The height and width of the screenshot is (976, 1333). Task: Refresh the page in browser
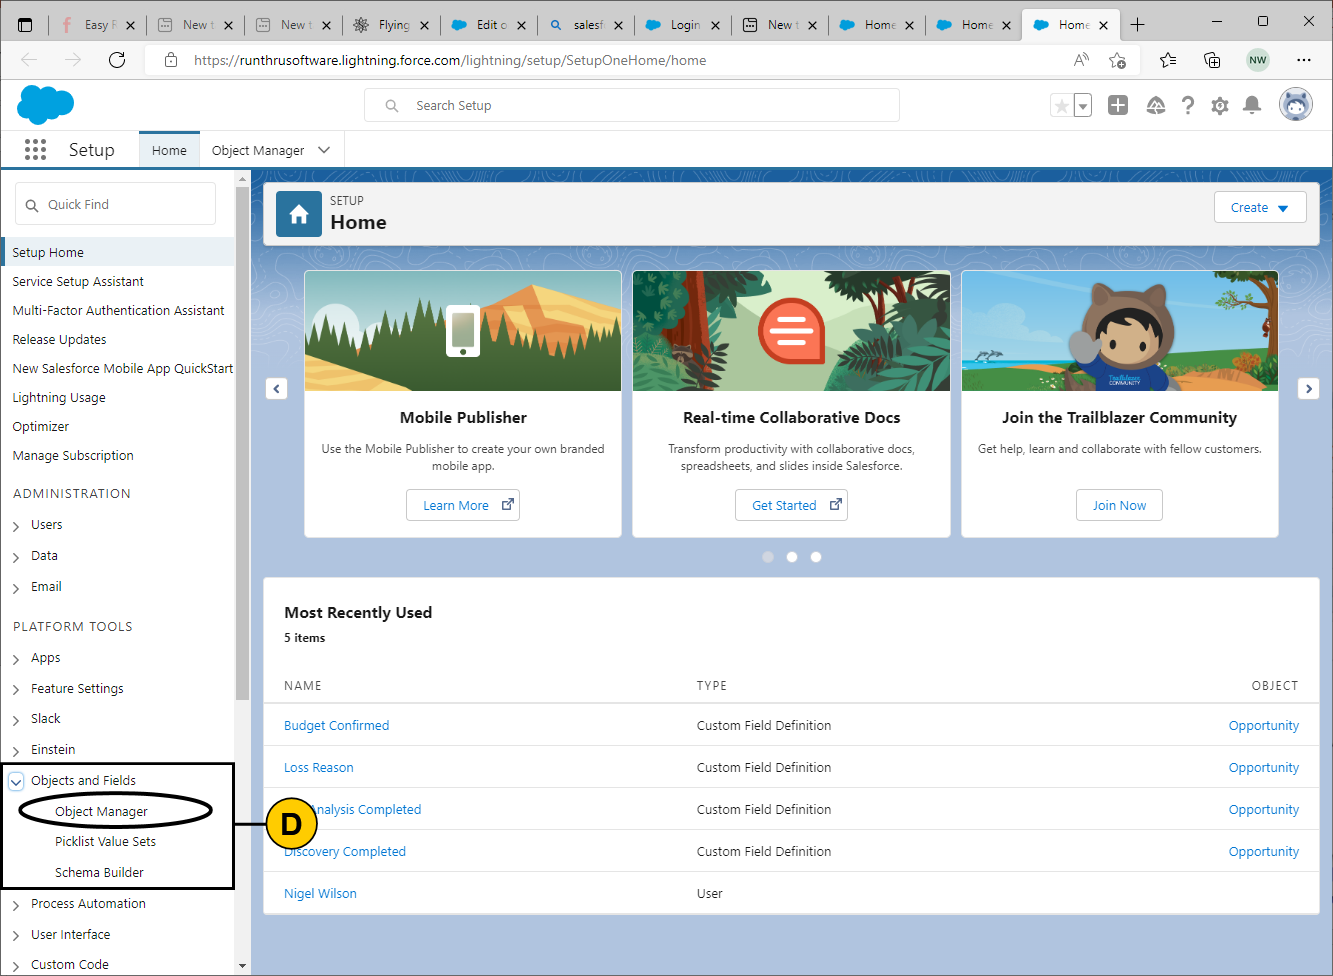pyautogui.click(x=117, y=60)
